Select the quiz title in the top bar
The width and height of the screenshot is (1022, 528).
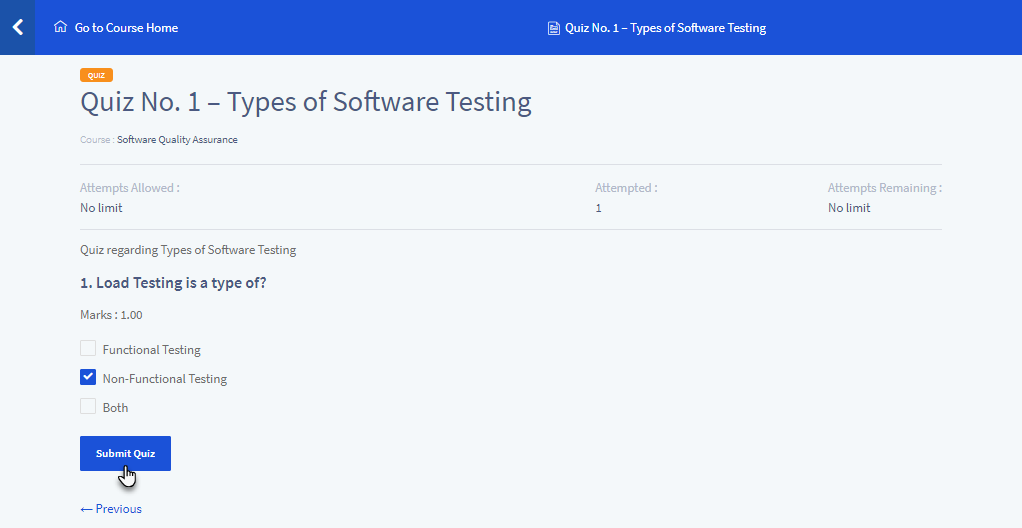[x=665, y=28]
